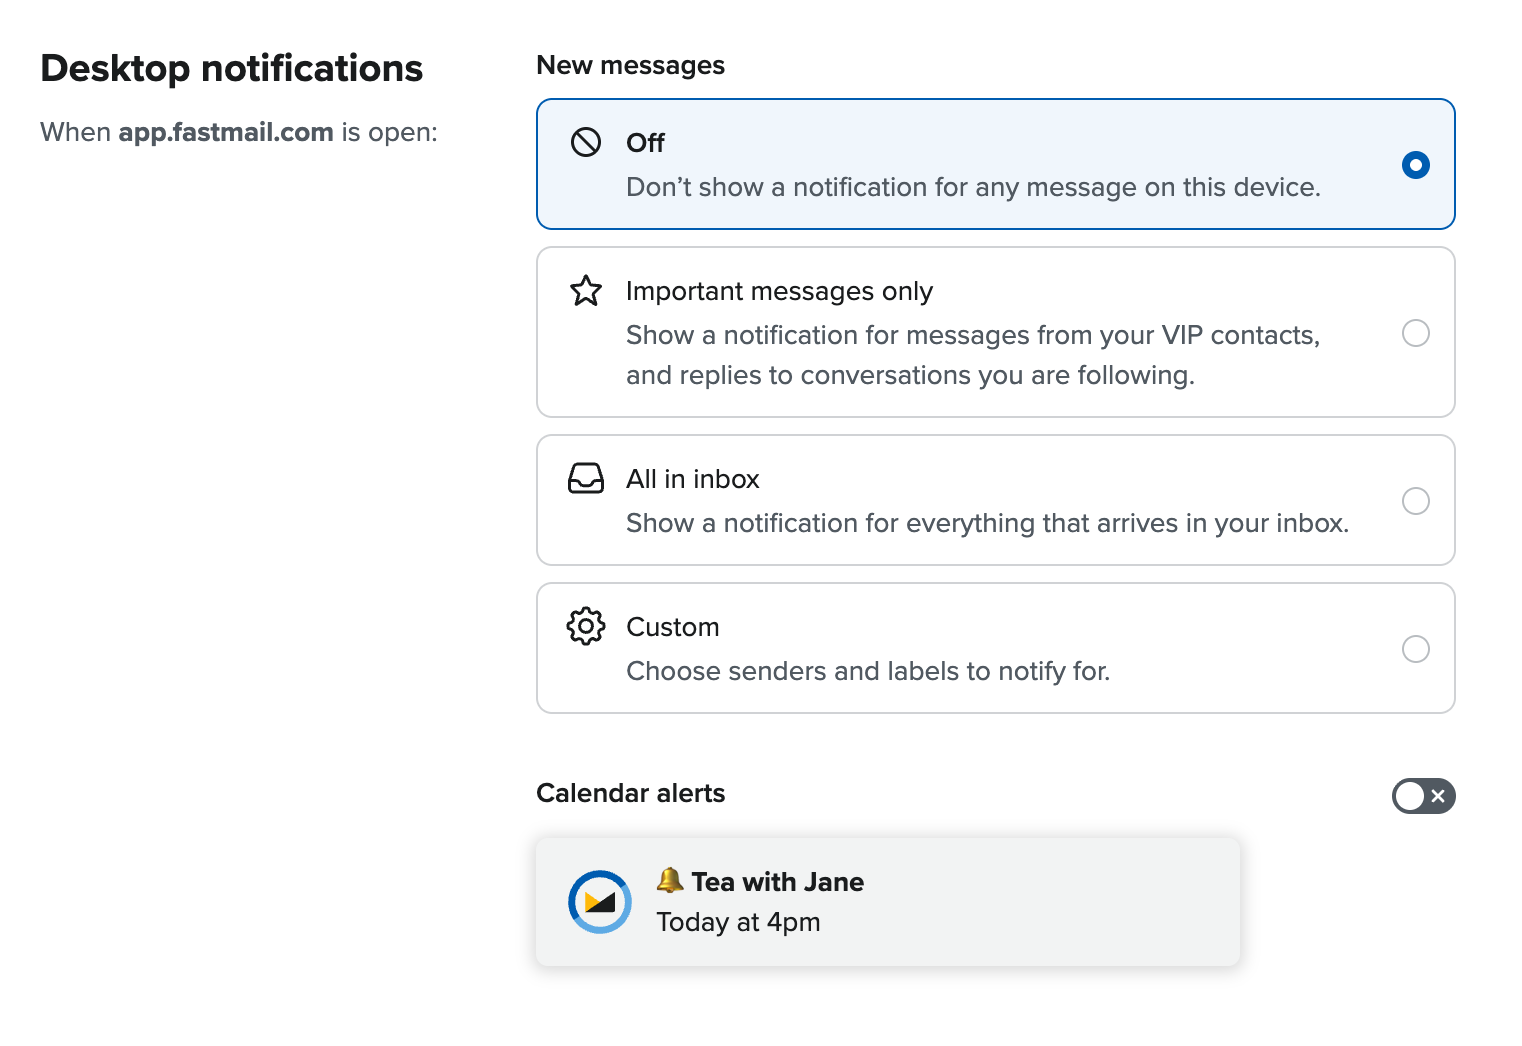This screenshot has width=1522, height=1046.
Task: Click the star icon for Important messages
Action: pos(586,291)
